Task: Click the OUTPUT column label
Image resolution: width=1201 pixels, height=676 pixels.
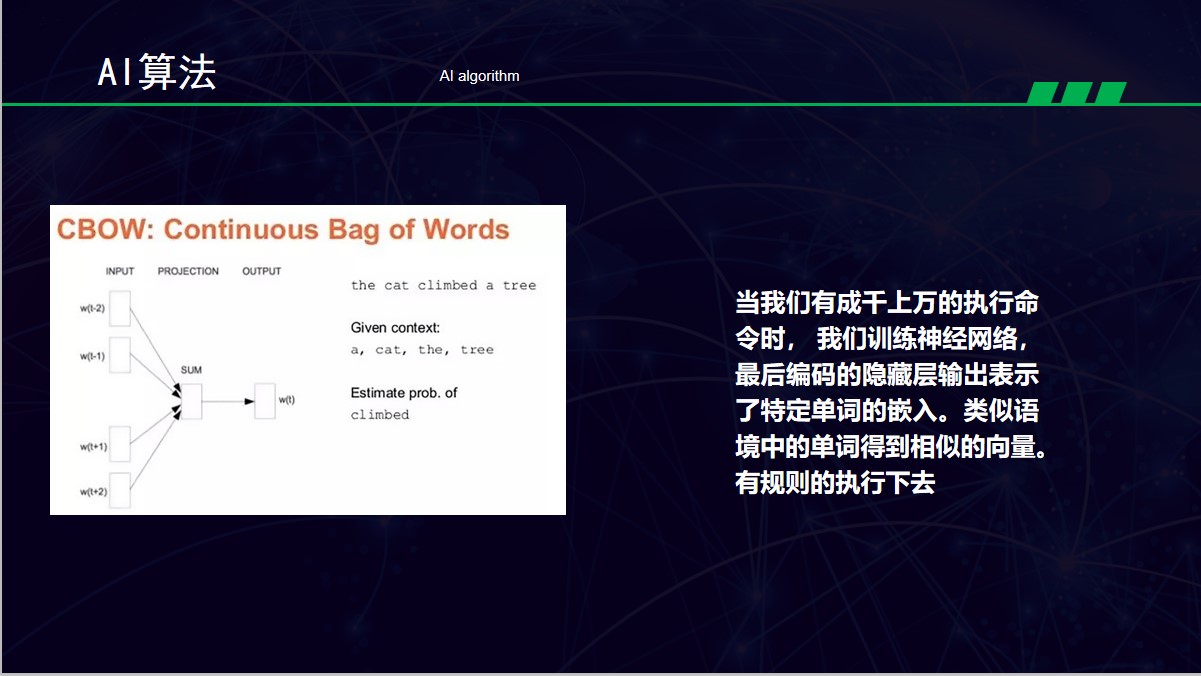Action: (x=262, y=271)
